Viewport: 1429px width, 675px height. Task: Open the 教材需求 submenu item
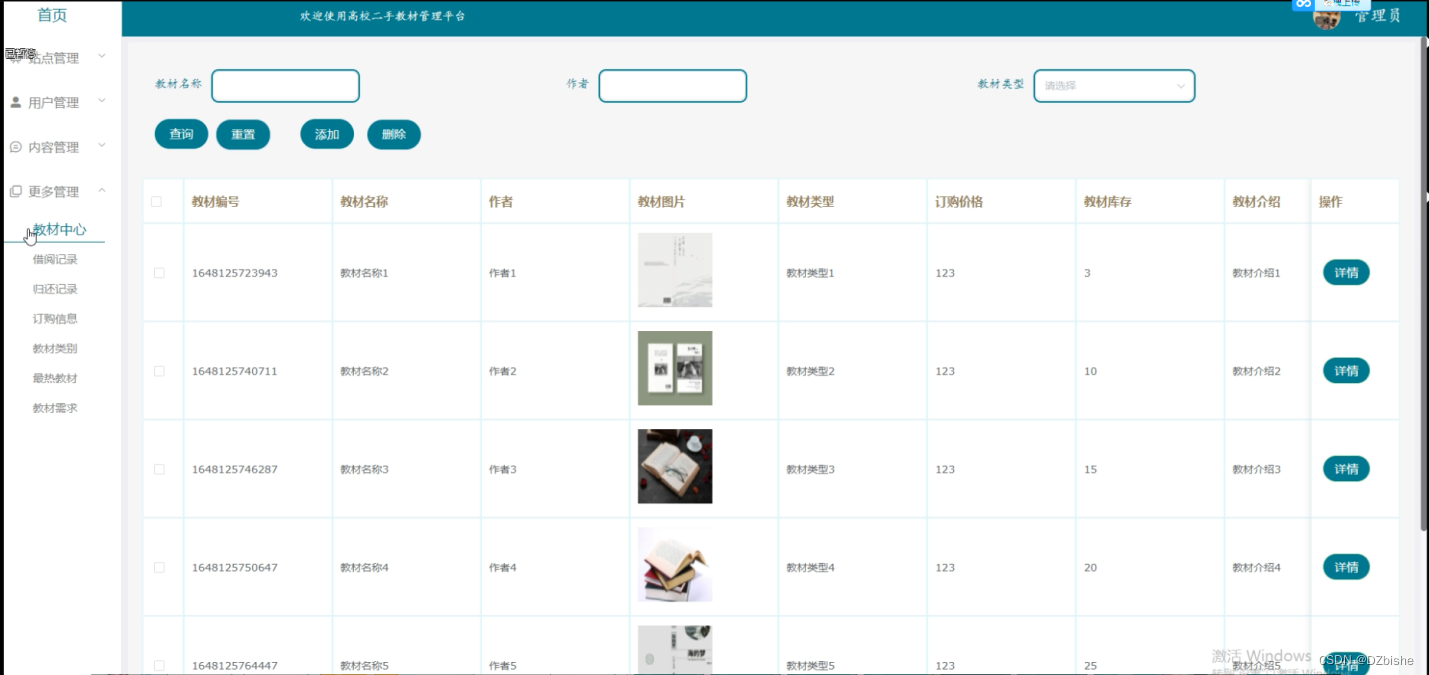tap(55, 408)
